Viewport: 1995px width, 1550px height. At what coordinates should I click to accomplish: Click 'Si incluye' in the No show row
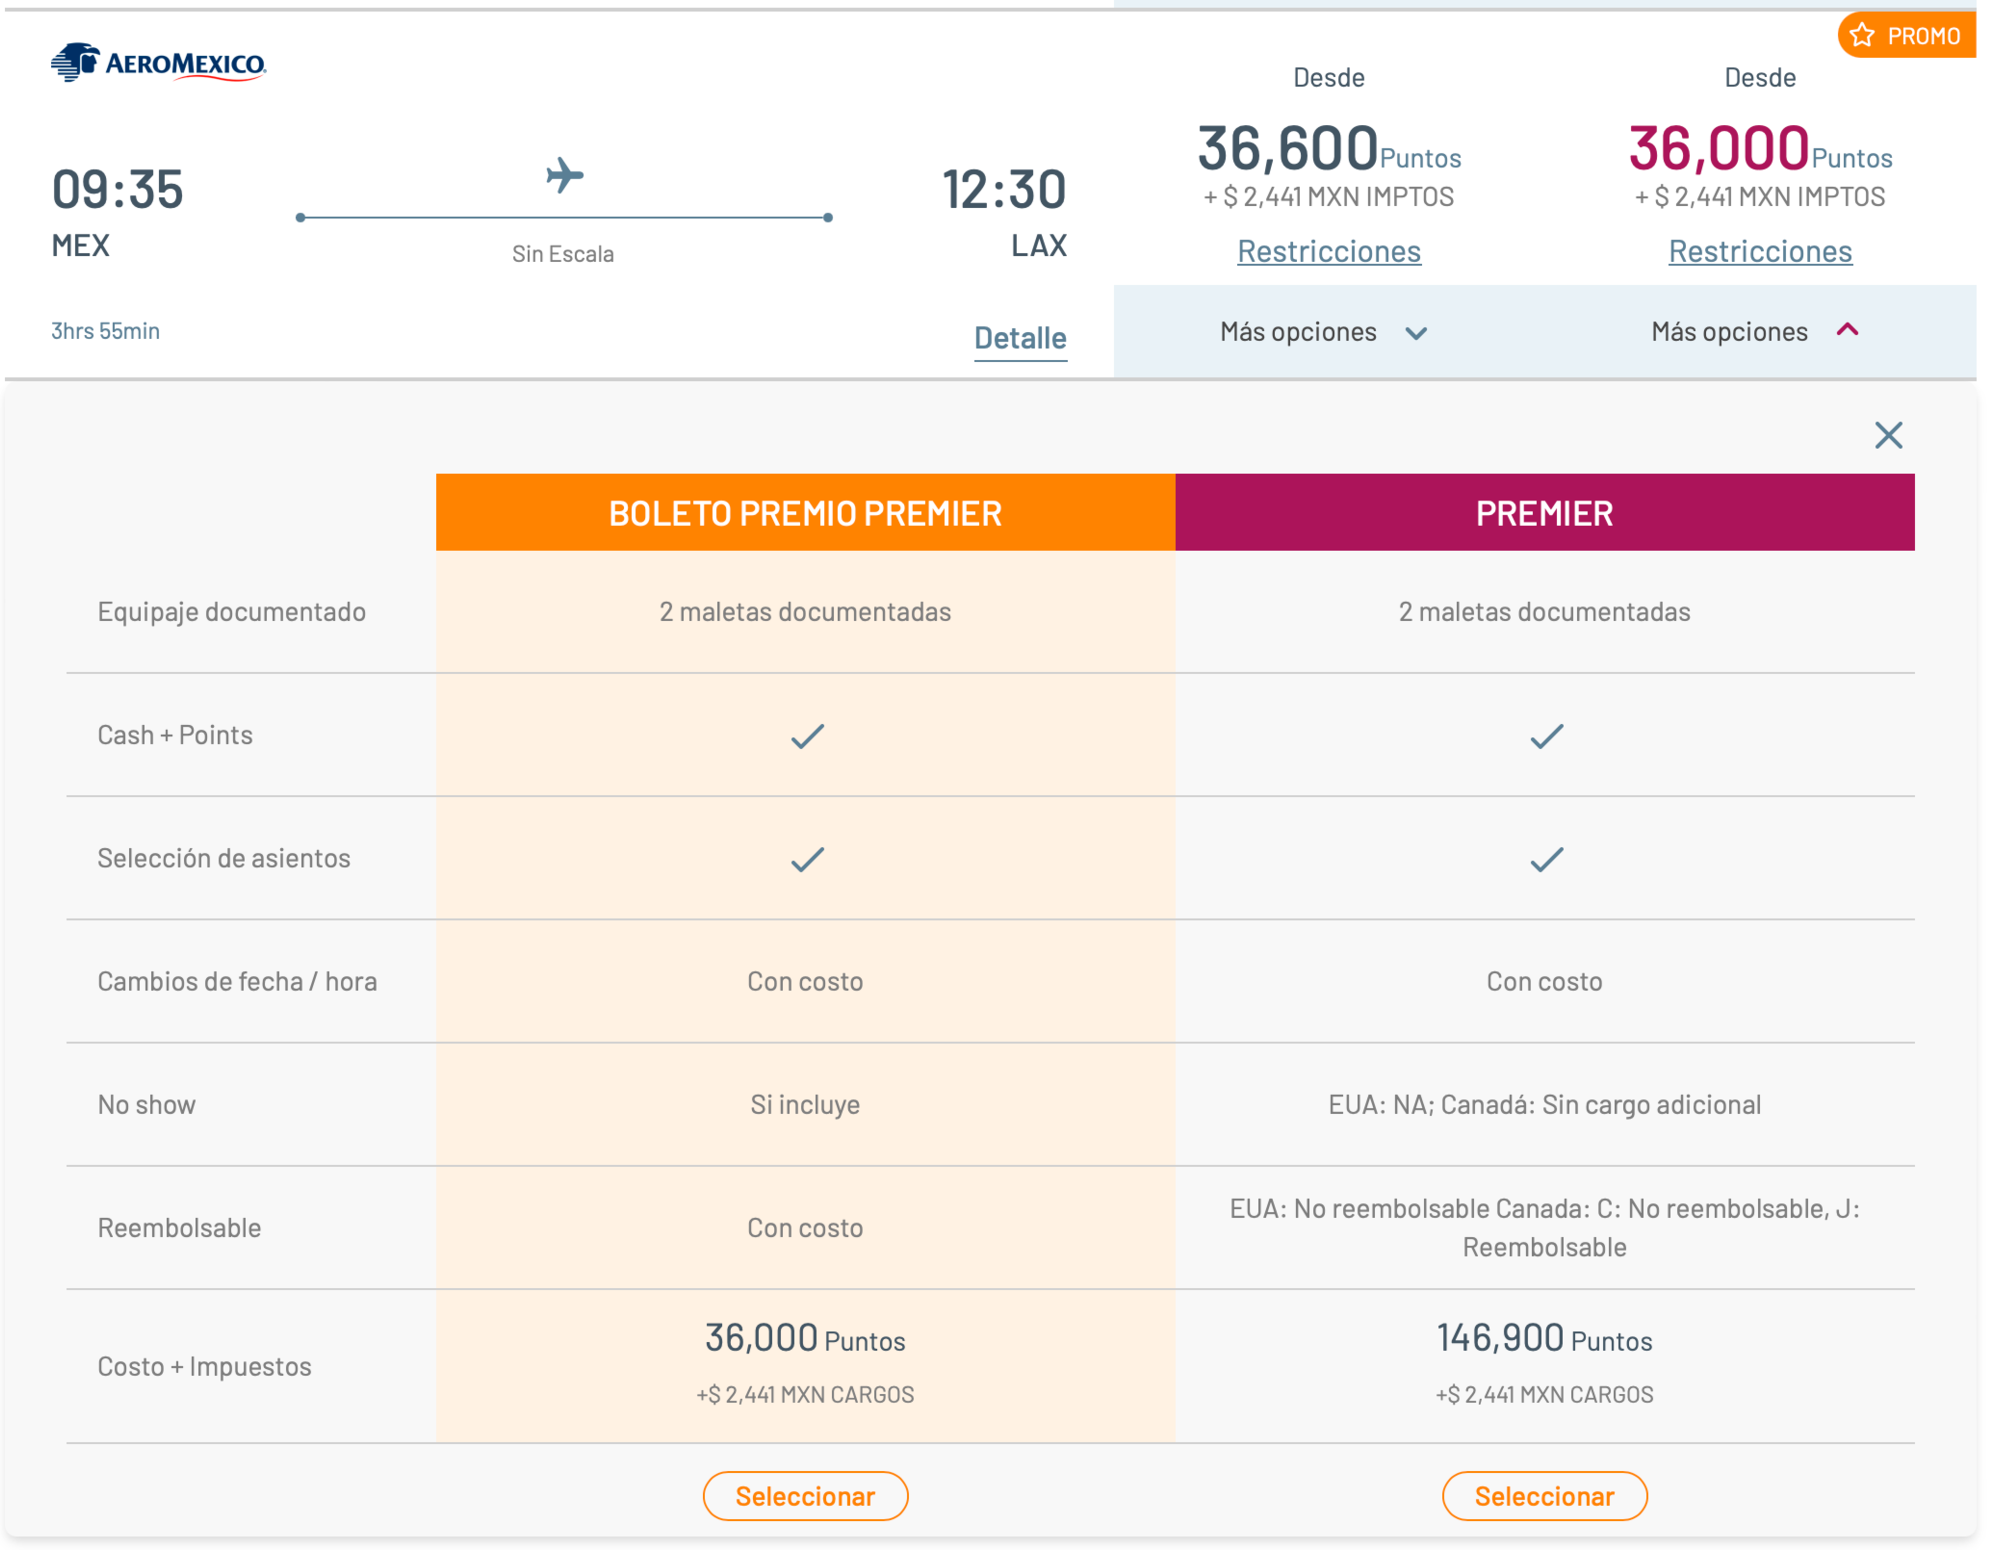click(805, 1104)
